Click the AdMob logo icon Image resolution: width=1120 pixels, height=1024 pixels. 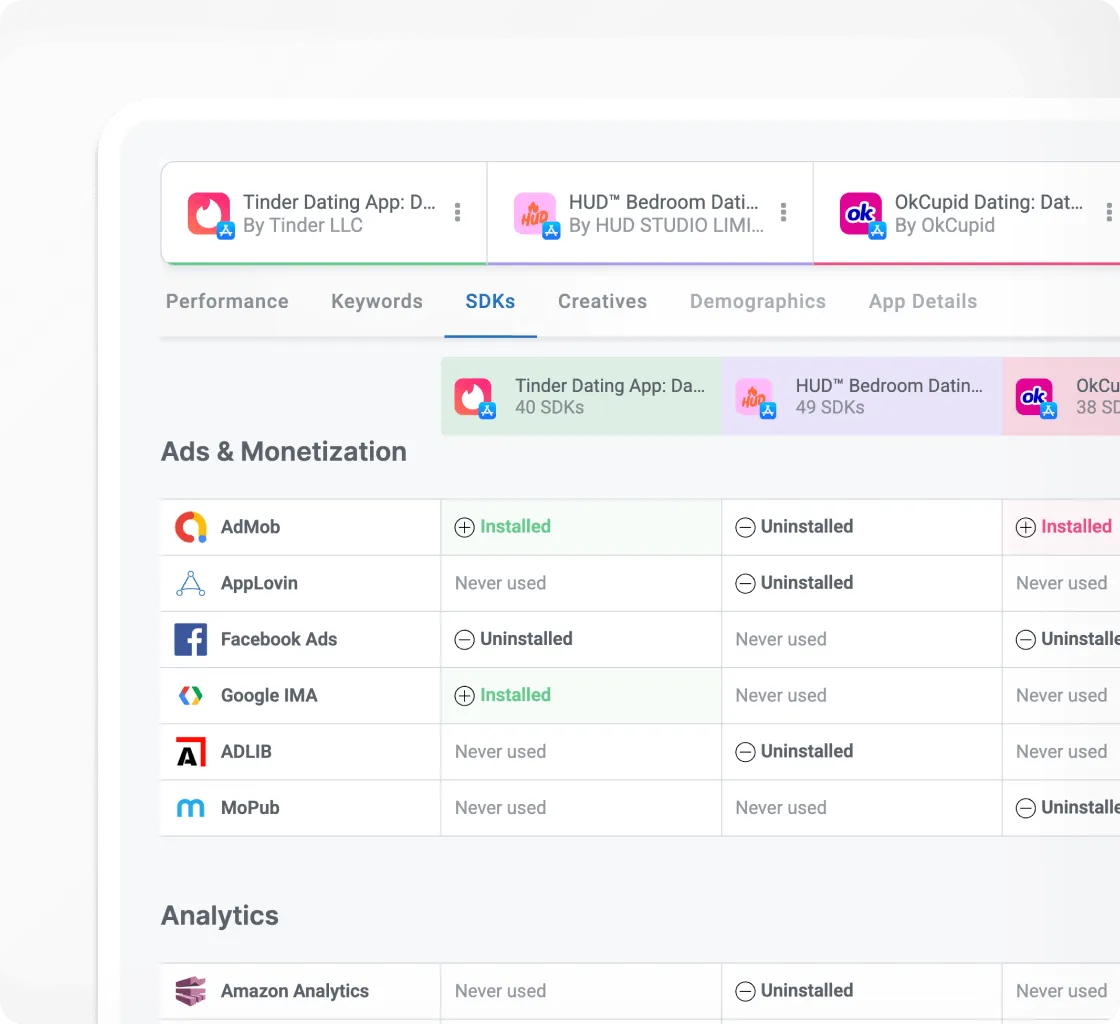coord(191,527)
